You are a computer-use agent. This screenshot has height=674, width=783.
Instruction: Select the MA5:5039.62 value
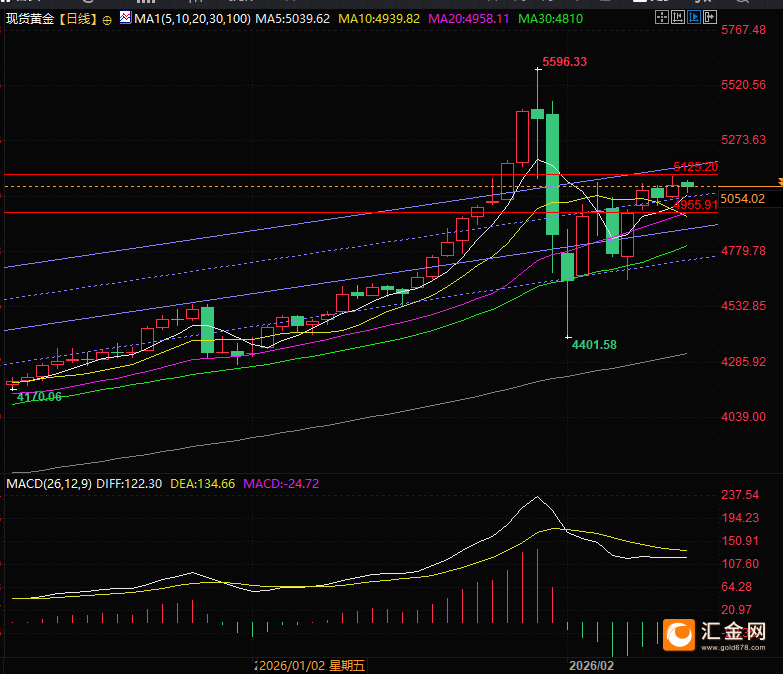[293, 19]
